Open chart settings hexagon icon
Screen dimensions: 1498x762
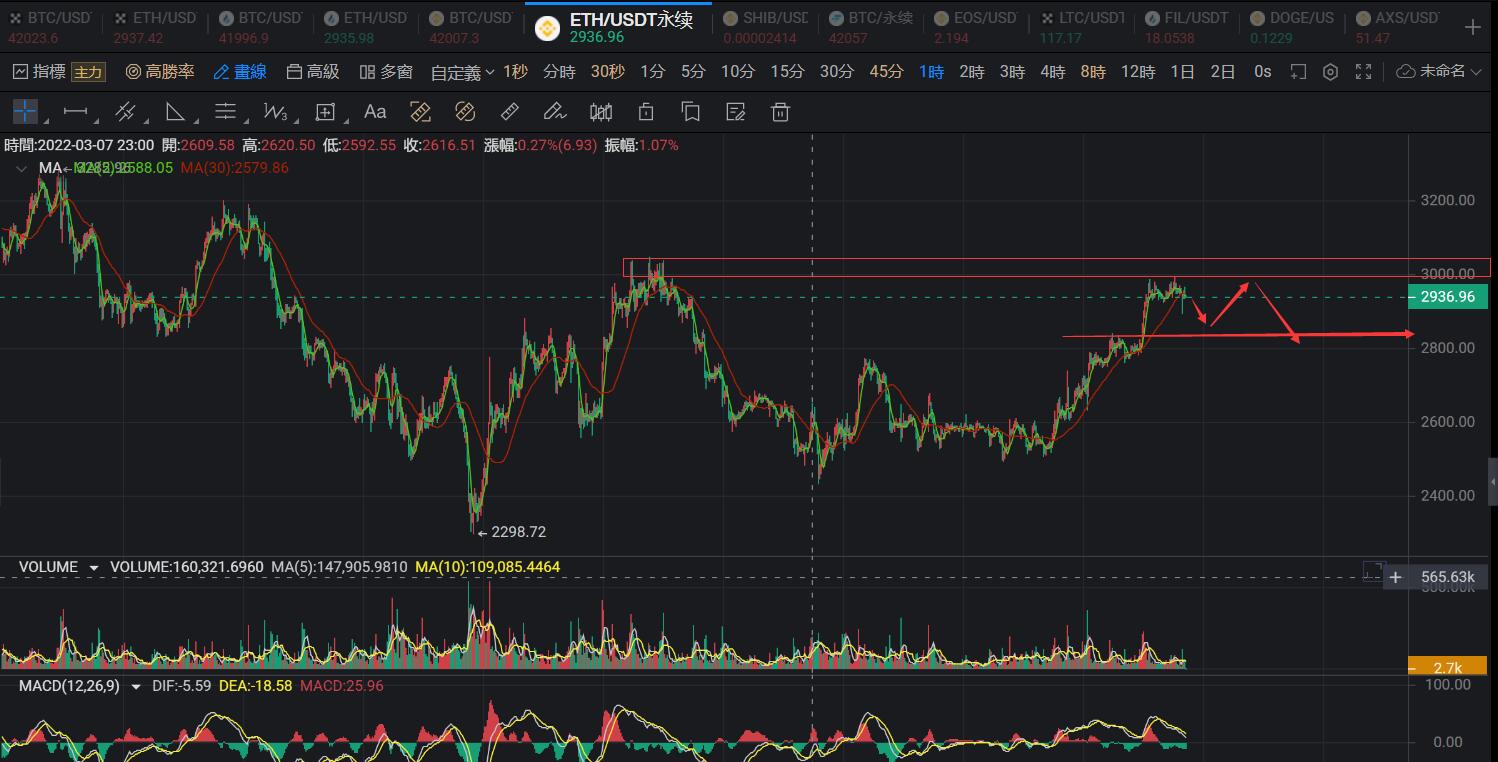click(x=1330, y=72)
